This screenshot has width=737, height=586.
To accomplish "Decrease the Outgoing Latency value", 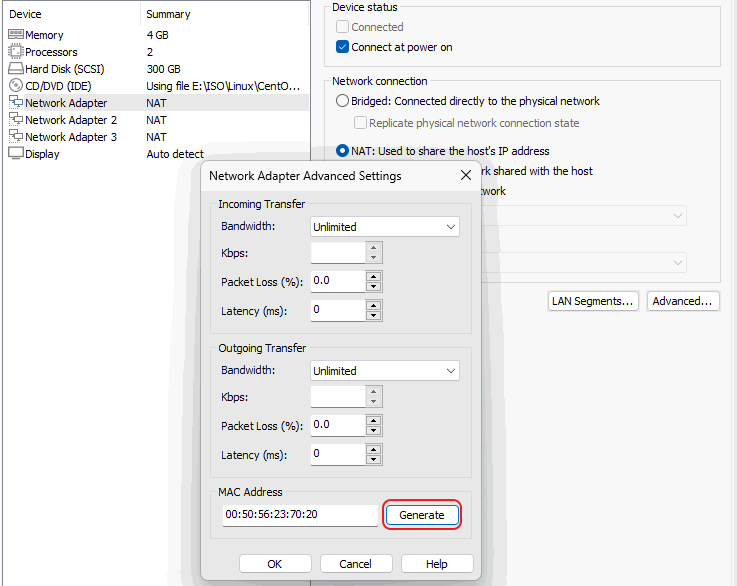I will 374,460.
